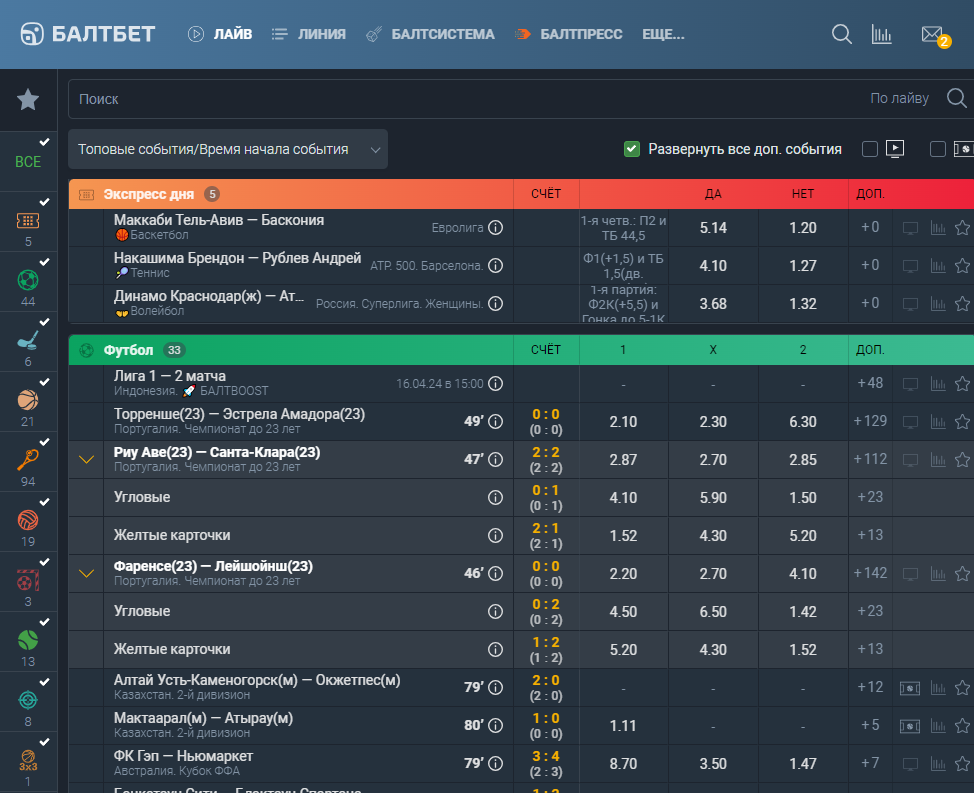
Task: Toggle the video broadcast filter checkbox
Action: coord(870,149)
